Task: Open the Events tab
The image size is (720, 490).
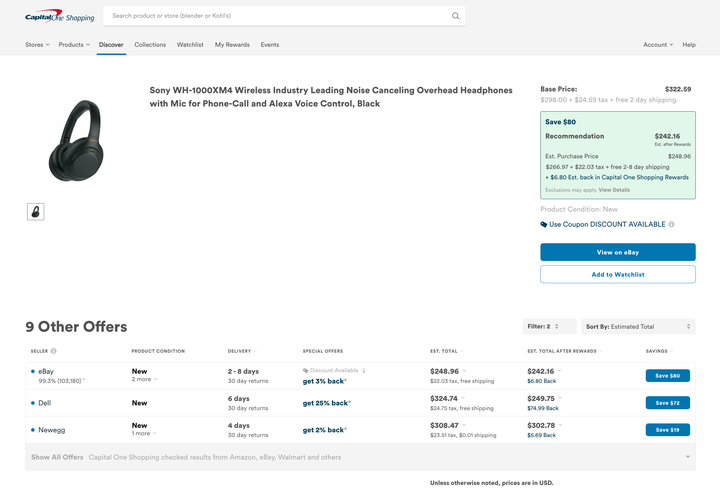Action: click(x=270, y=45)
